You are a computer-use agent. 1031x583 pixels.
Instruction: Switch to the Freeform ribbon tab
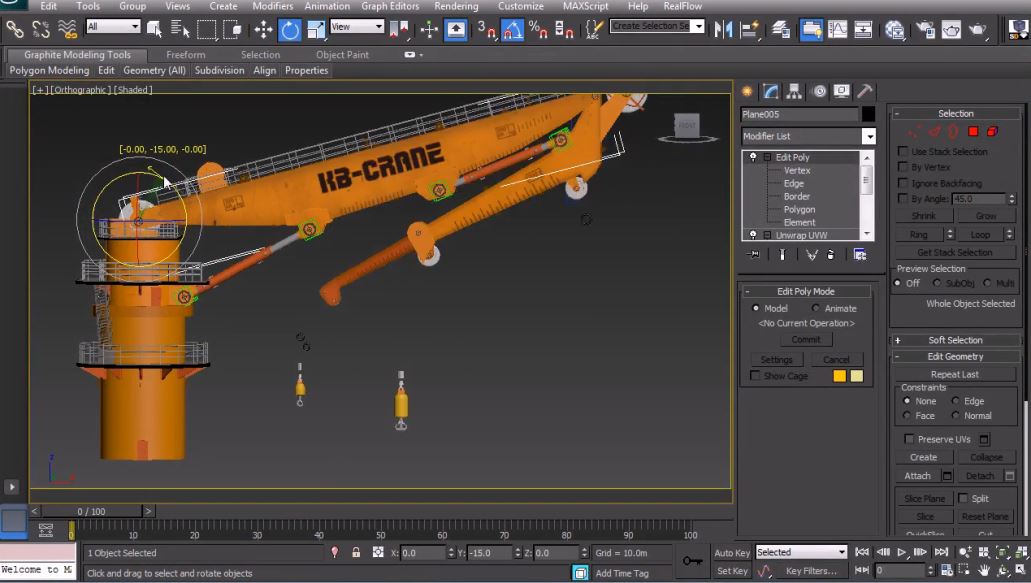point(185,55)
